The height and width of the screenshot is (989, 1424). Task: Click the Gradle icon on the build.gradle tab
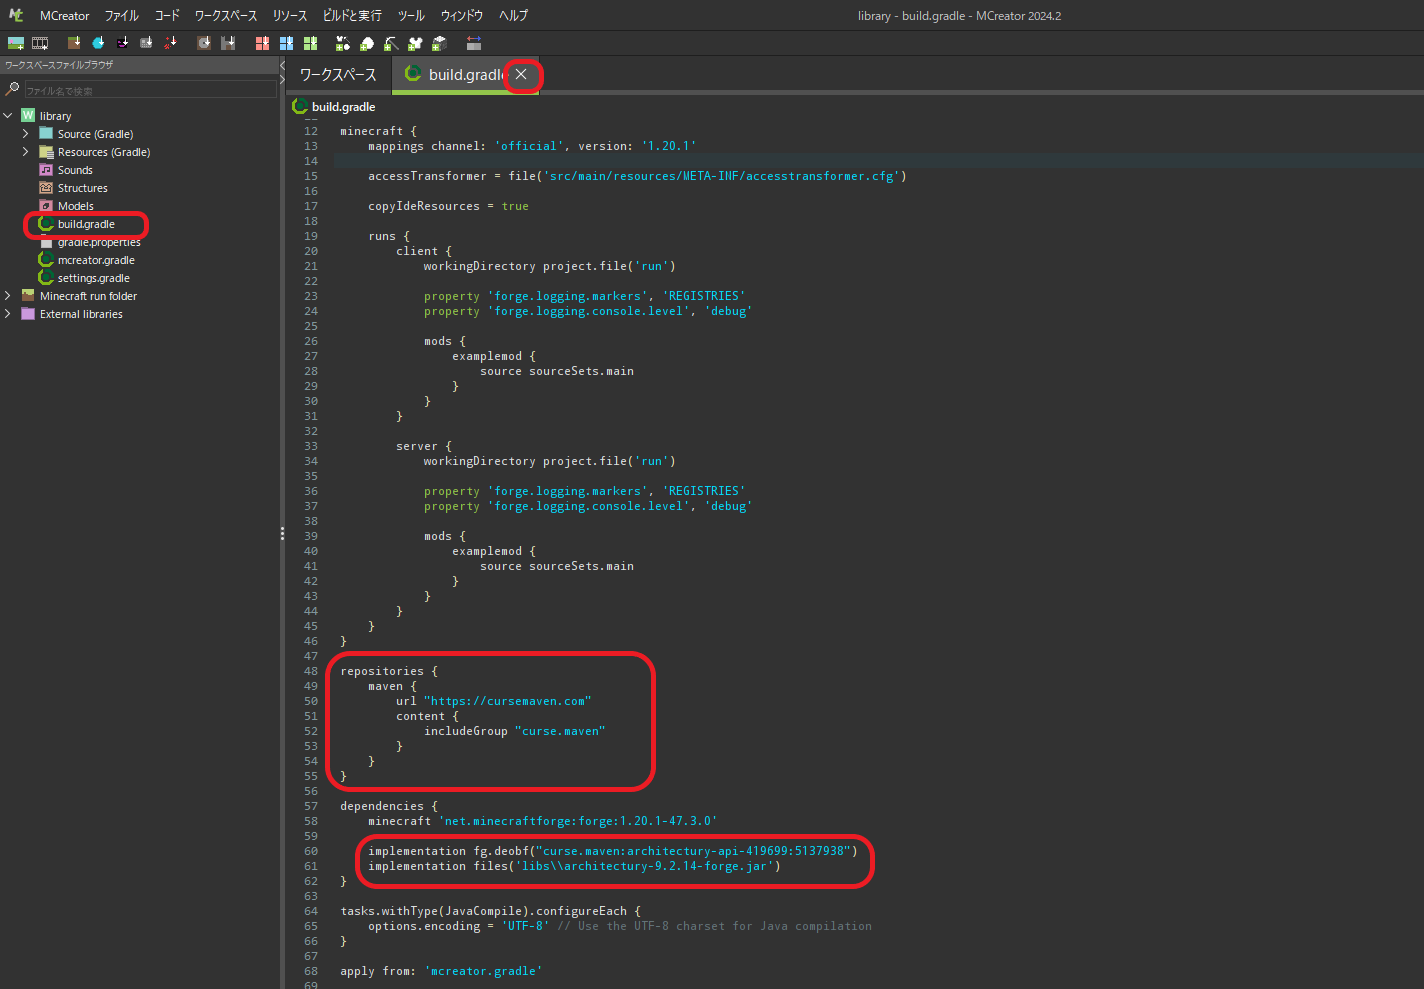coord(413,74)
